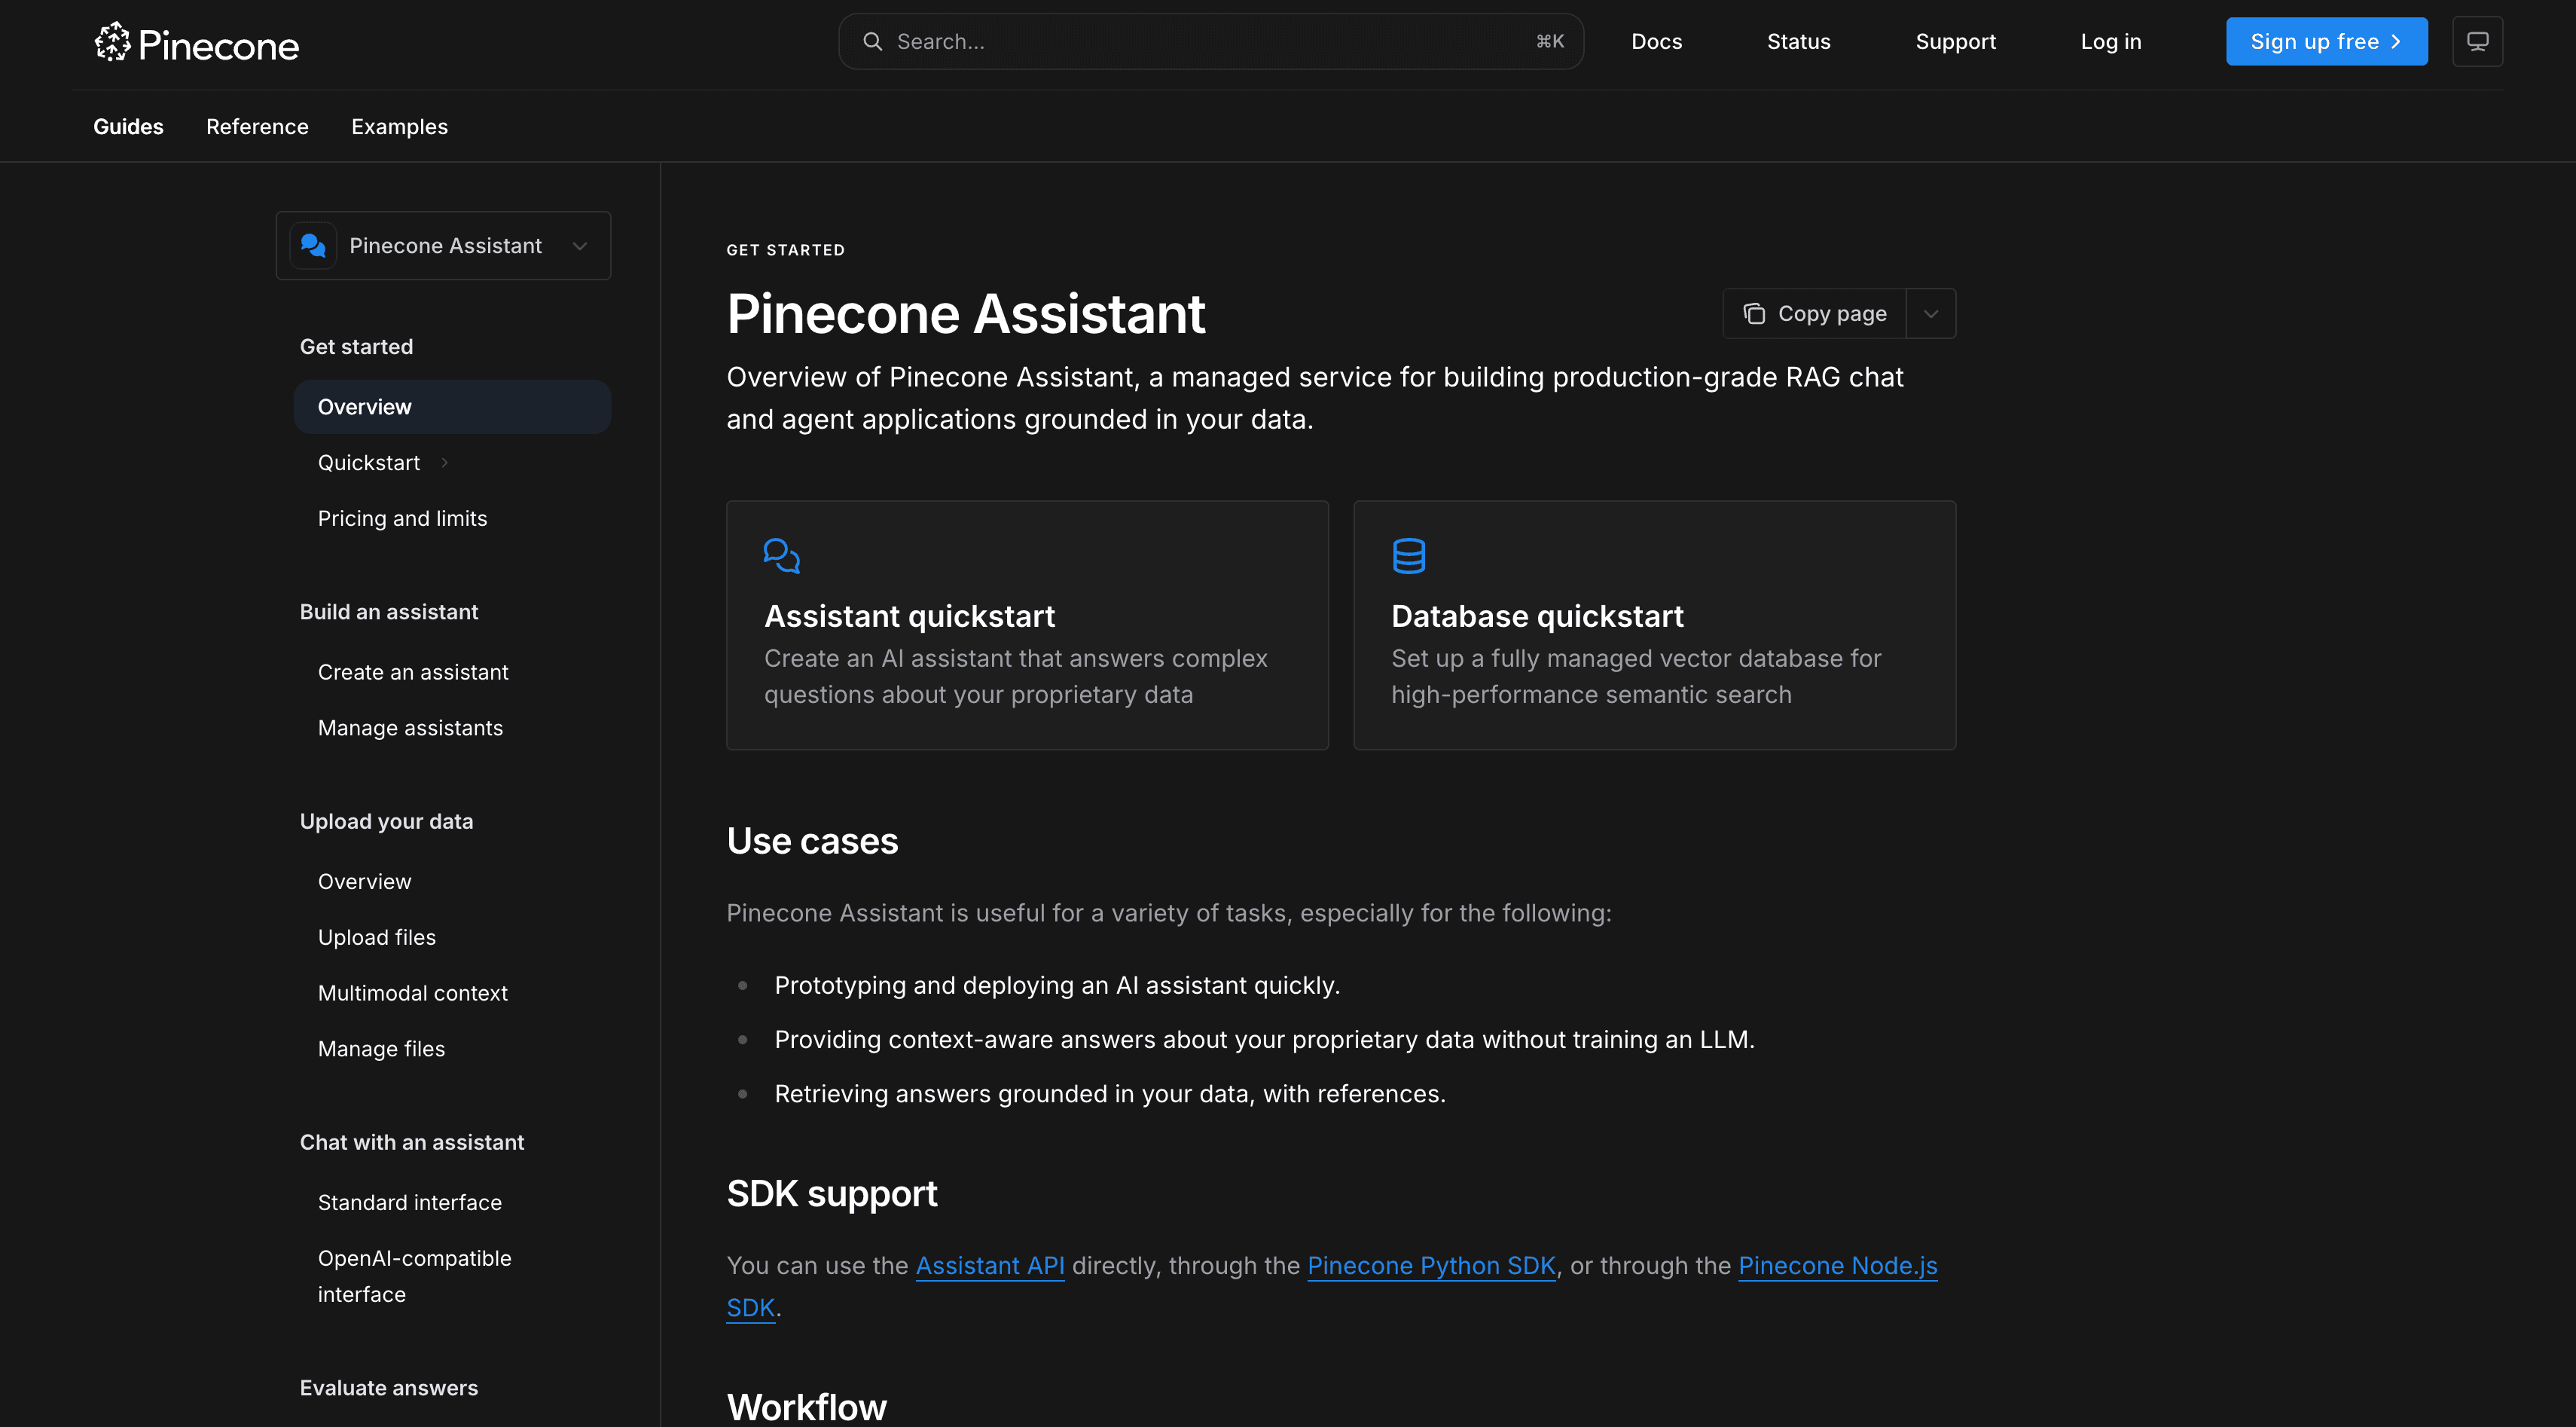The width and height of the screenshot is (2576, 1427).
Task: Click the Sign up free button
Action: pyautogui.click(x=2326, y=42)
